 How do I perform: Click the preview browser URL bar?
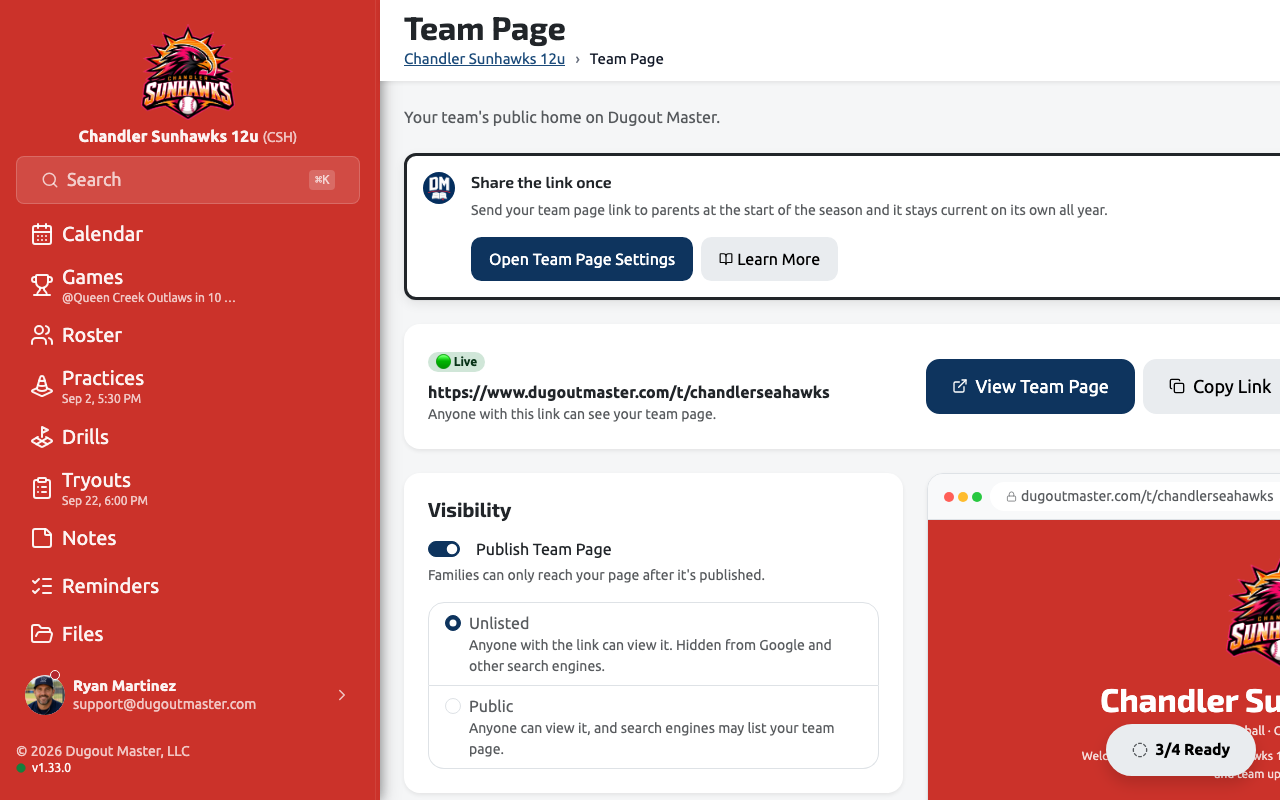[x=1138, y=496]
